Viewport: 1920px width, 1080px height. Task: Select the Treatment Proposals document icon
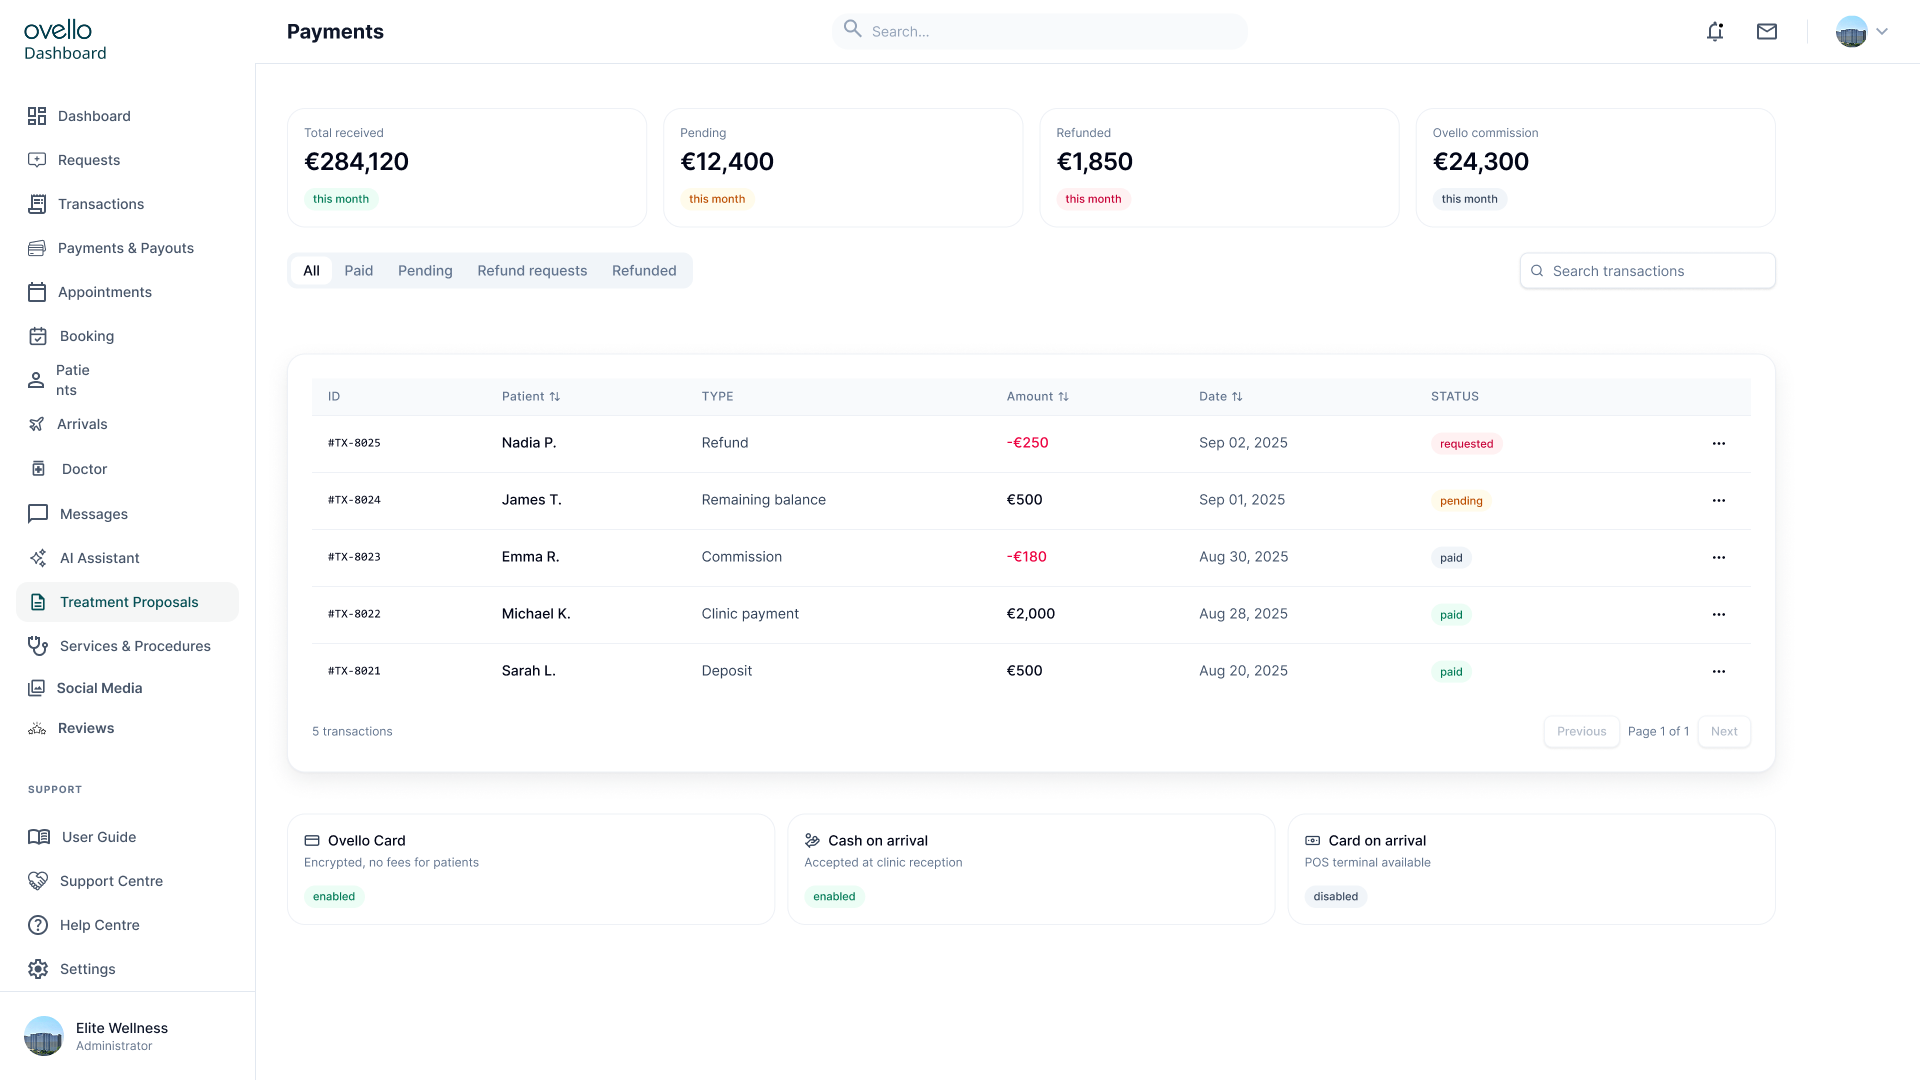click(38, 602)
